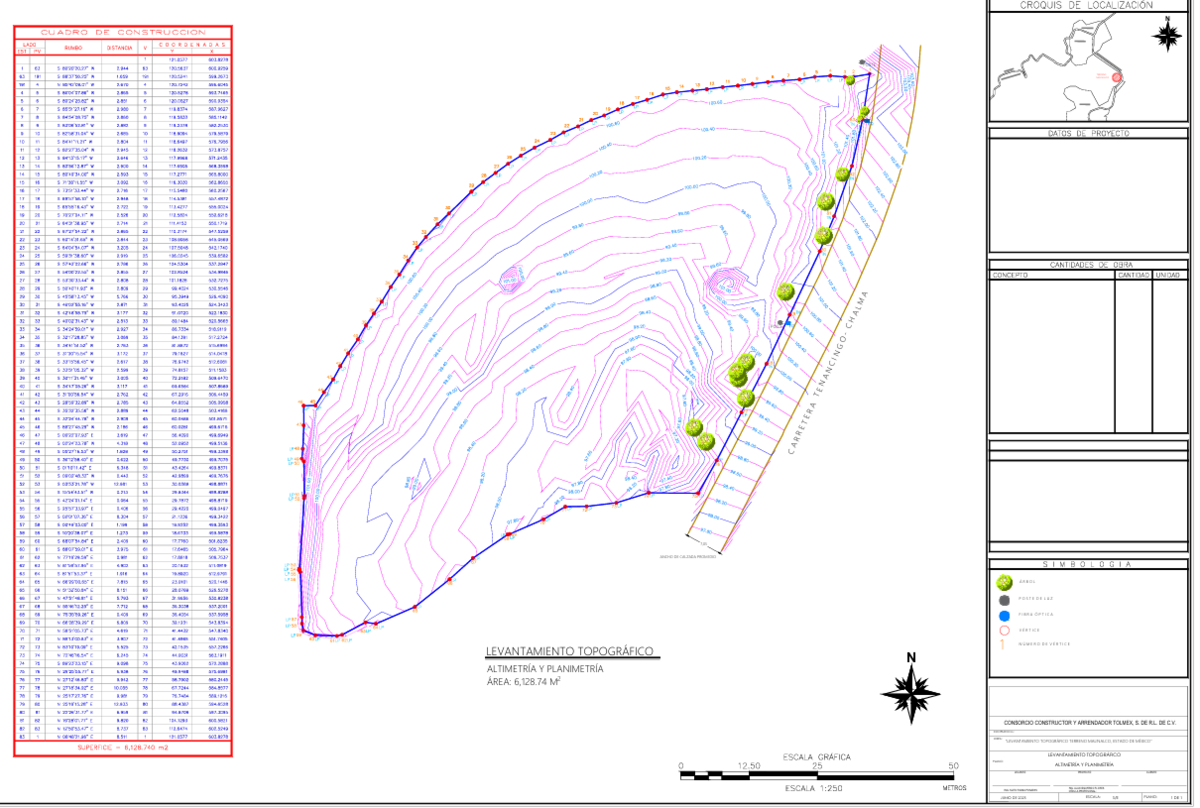Select the Datos de Proyecto header
Image resolution: width=1200 pixels, height=808 pixels.
click(x=1088, y=133)
